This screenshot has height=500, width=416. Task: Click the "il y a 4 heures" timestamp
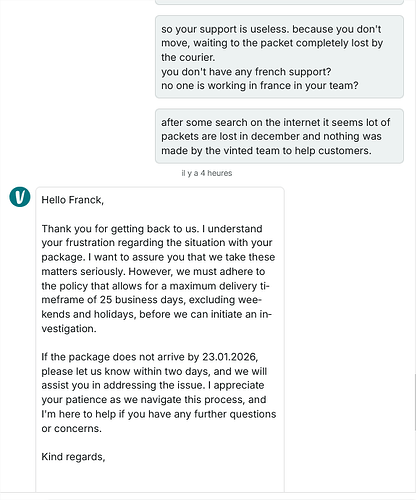(207, 173)
